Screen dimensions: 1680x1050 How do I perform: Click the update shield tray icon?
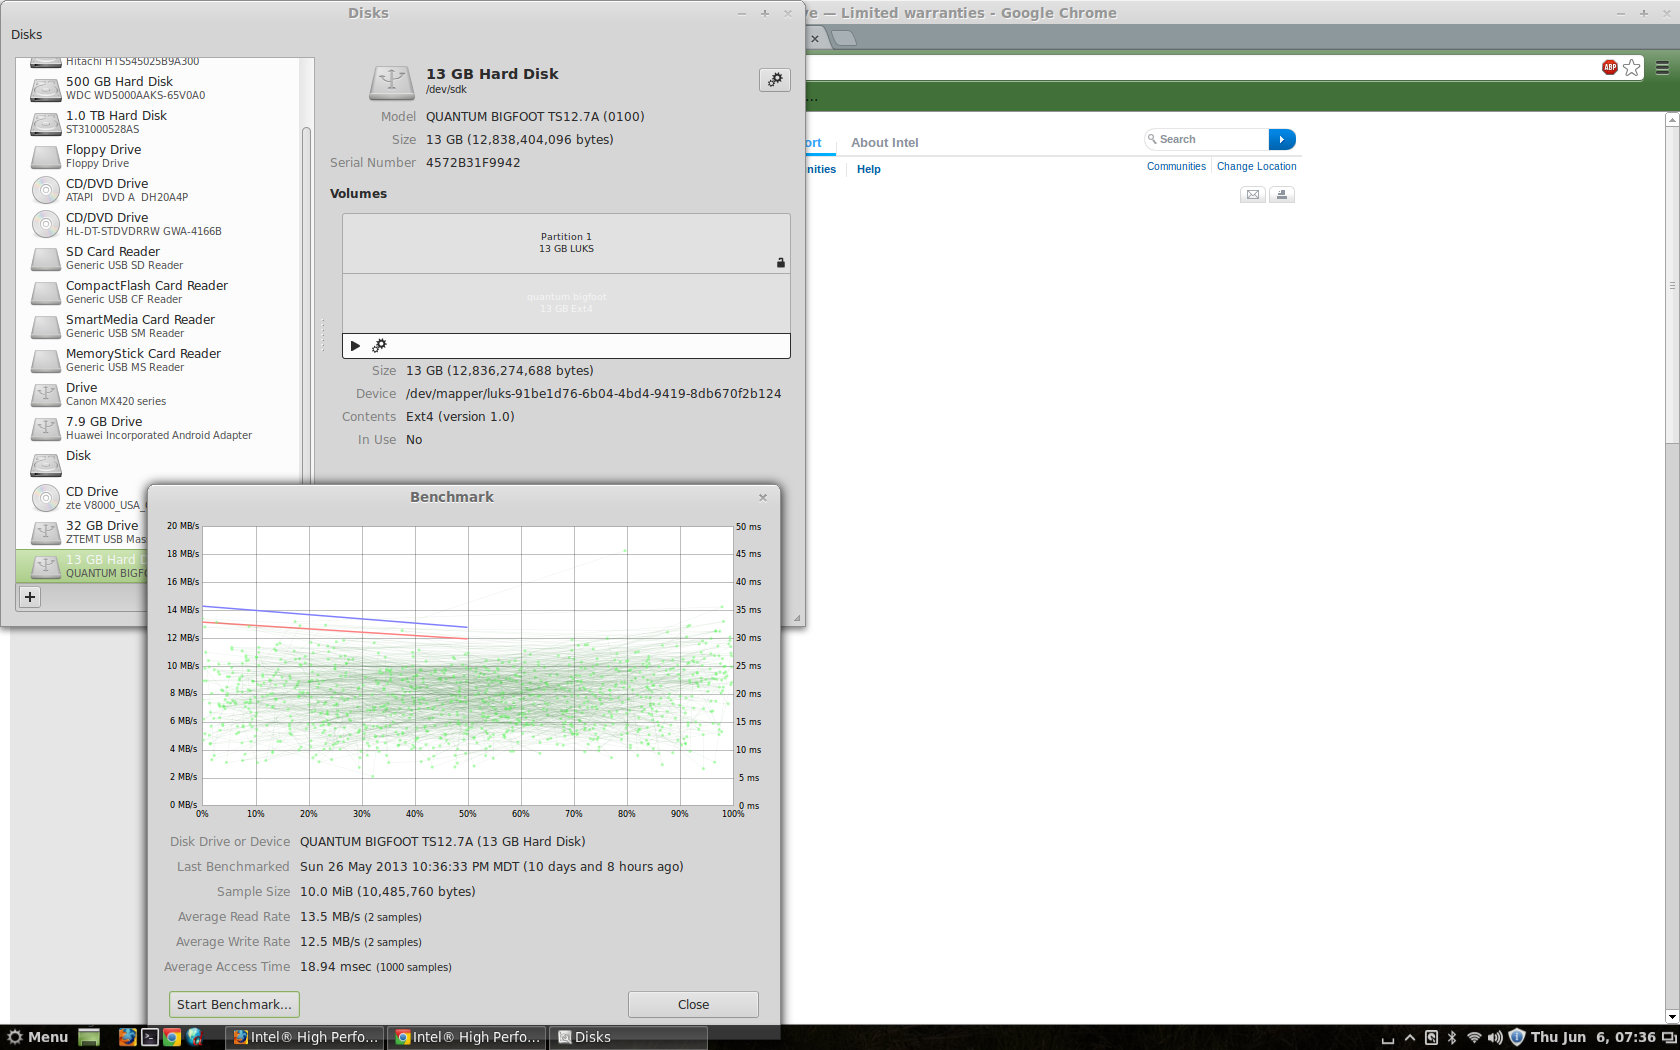coord(1516,1037)
